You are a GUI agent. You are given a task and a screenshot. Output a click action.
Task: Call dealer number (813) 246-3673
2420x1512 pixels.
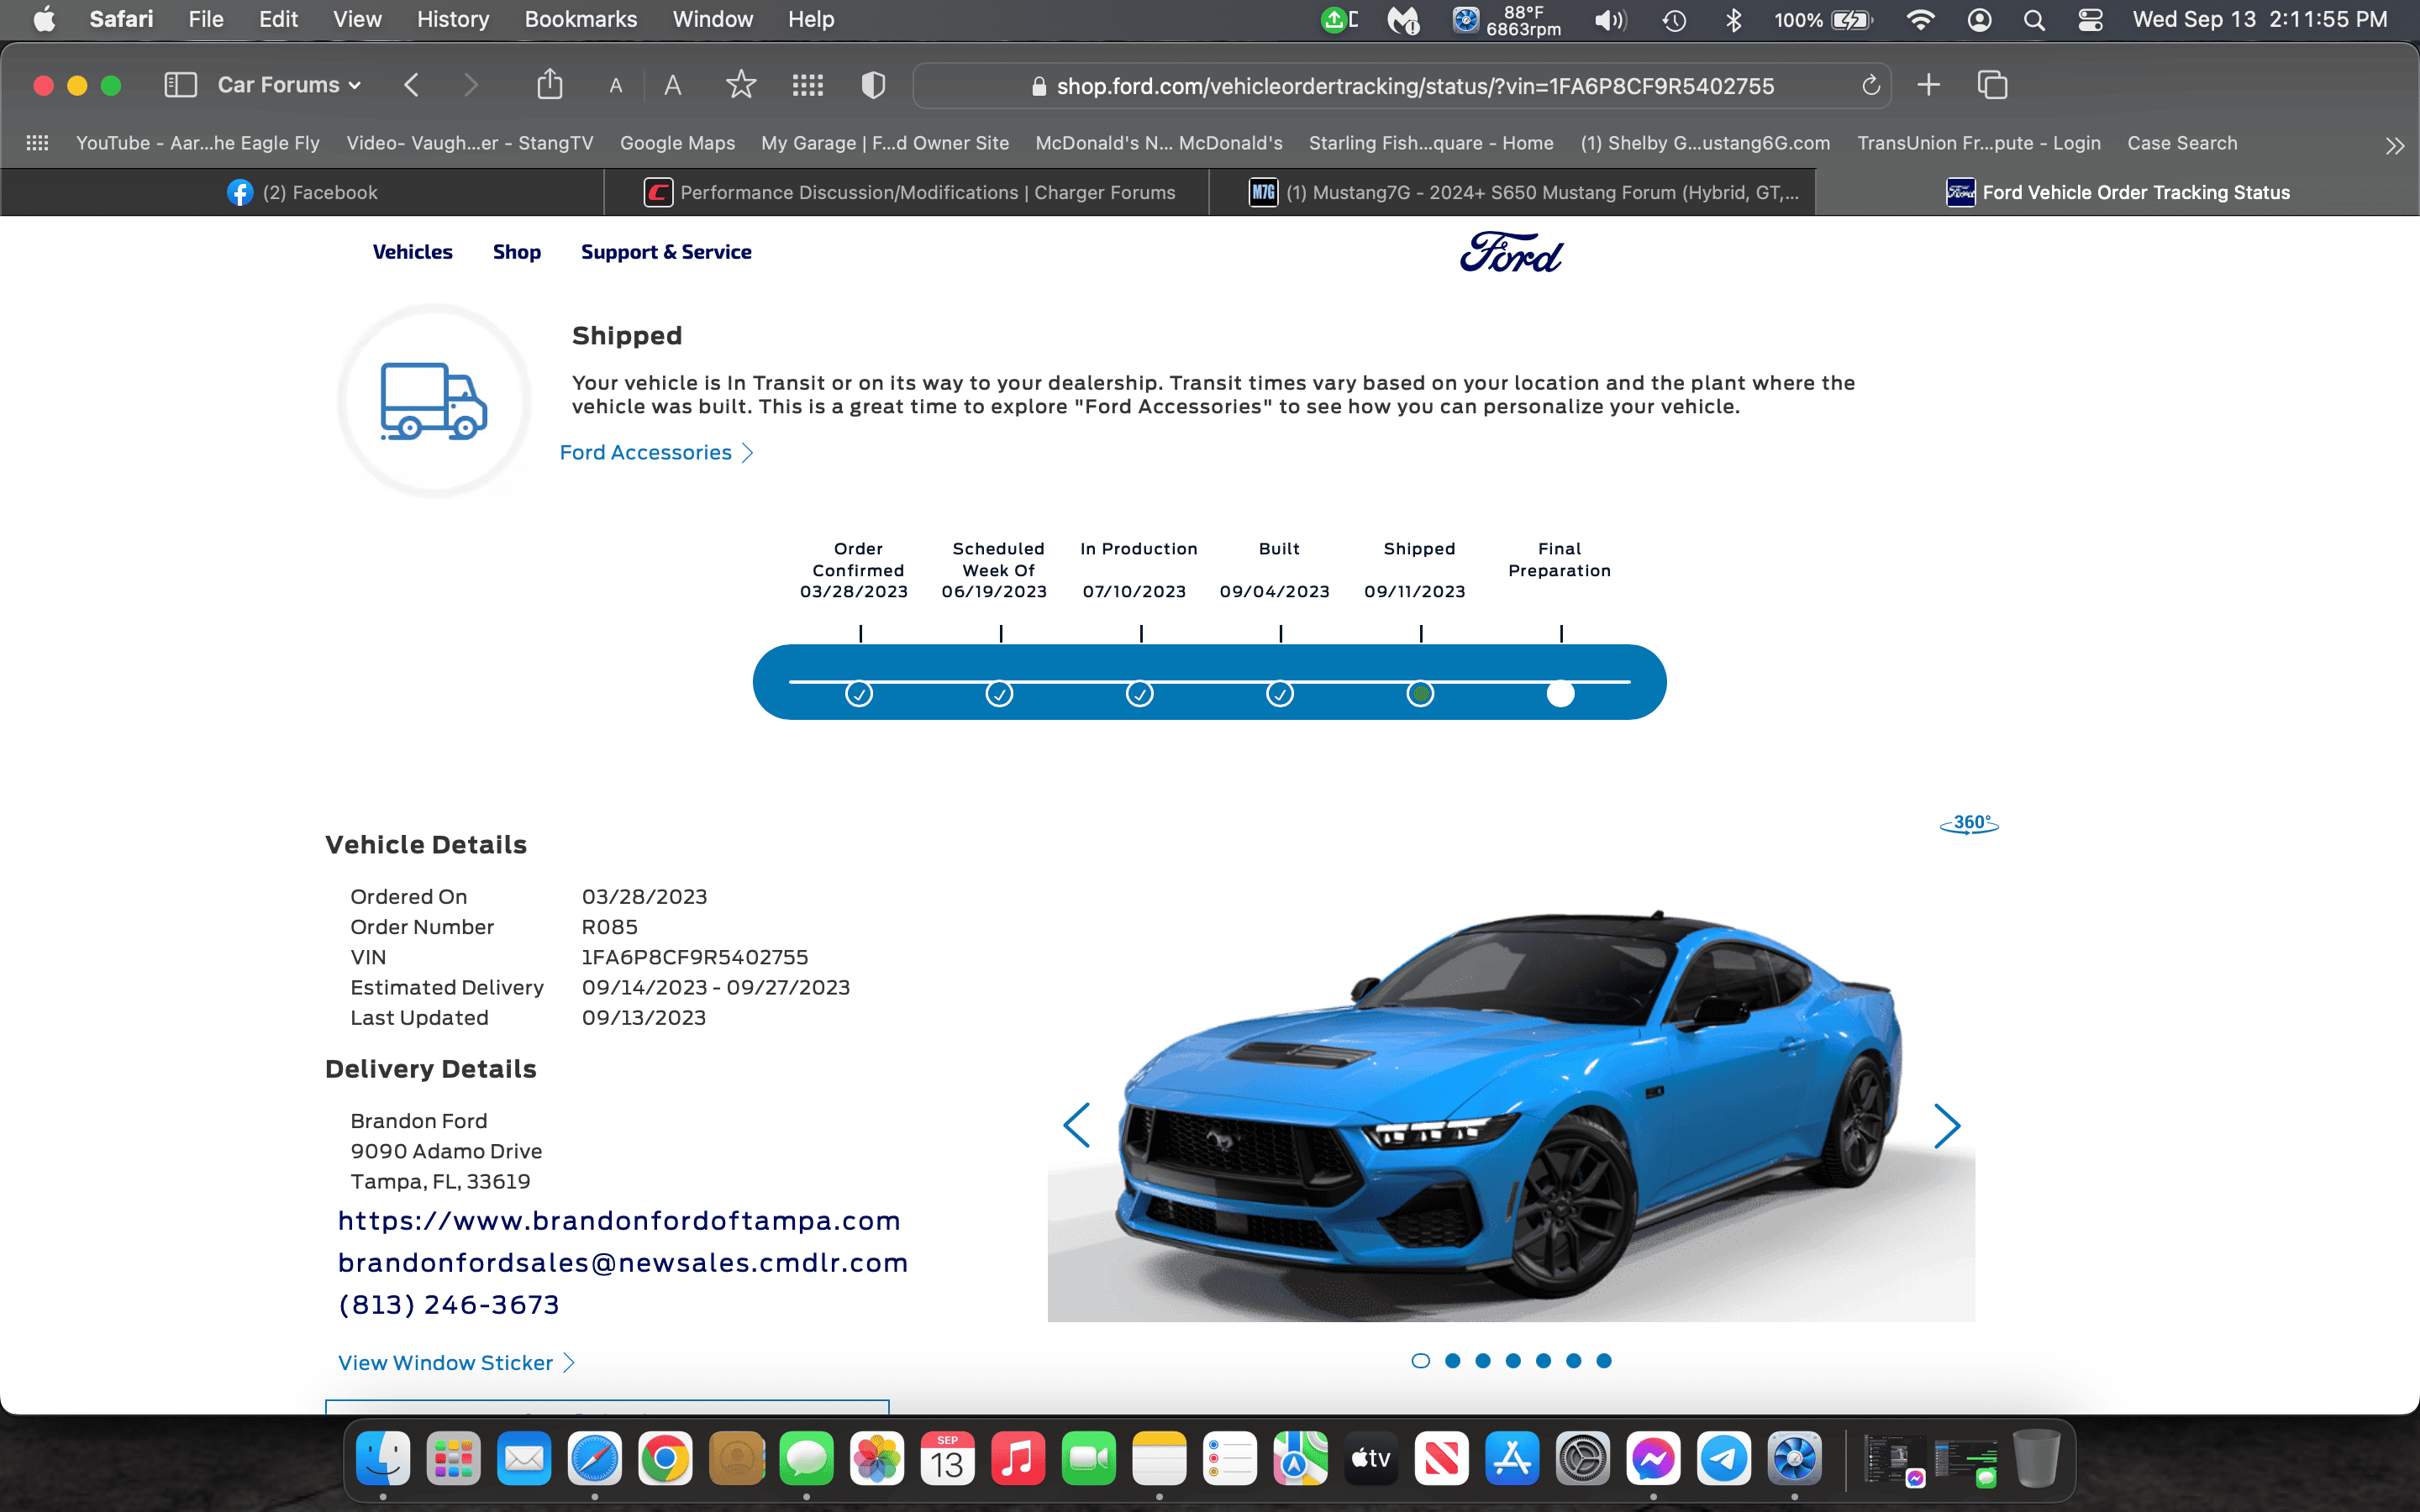pos(449,1305)
